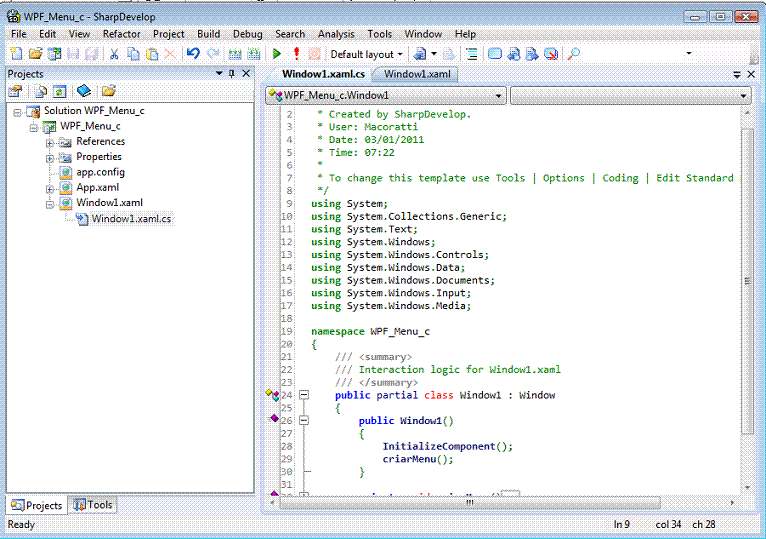Click the Save file disk icon
The image size is (766, 539).
(x=73, y=54)
